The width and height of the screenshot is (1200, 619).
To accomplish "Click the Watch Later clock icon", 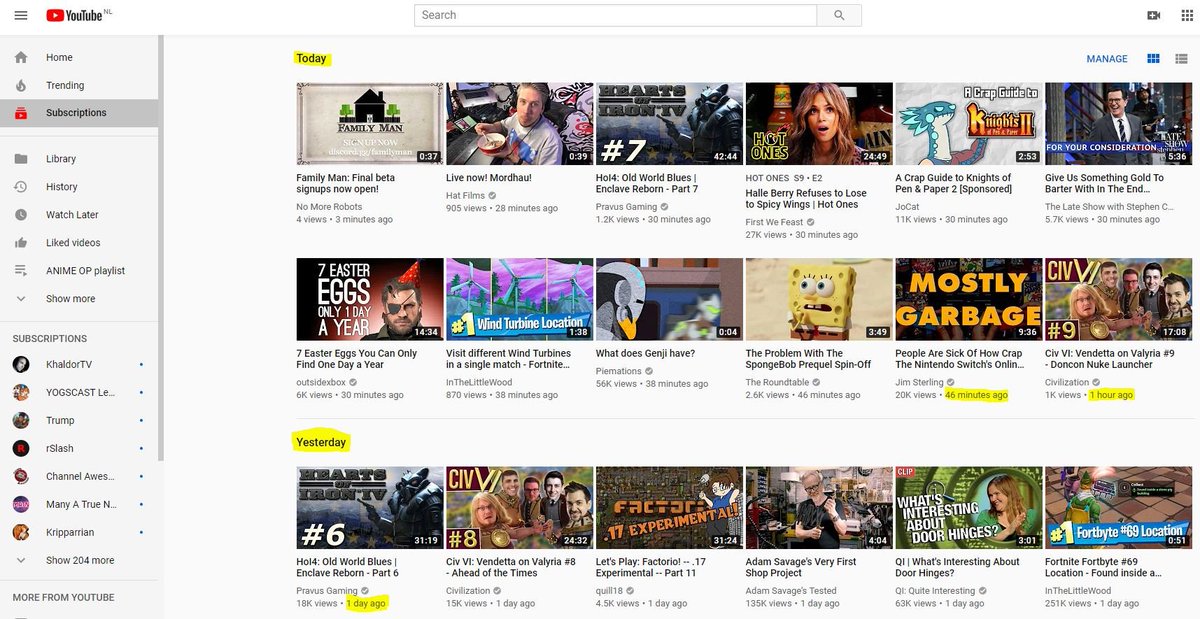I will tap(21, 215).
